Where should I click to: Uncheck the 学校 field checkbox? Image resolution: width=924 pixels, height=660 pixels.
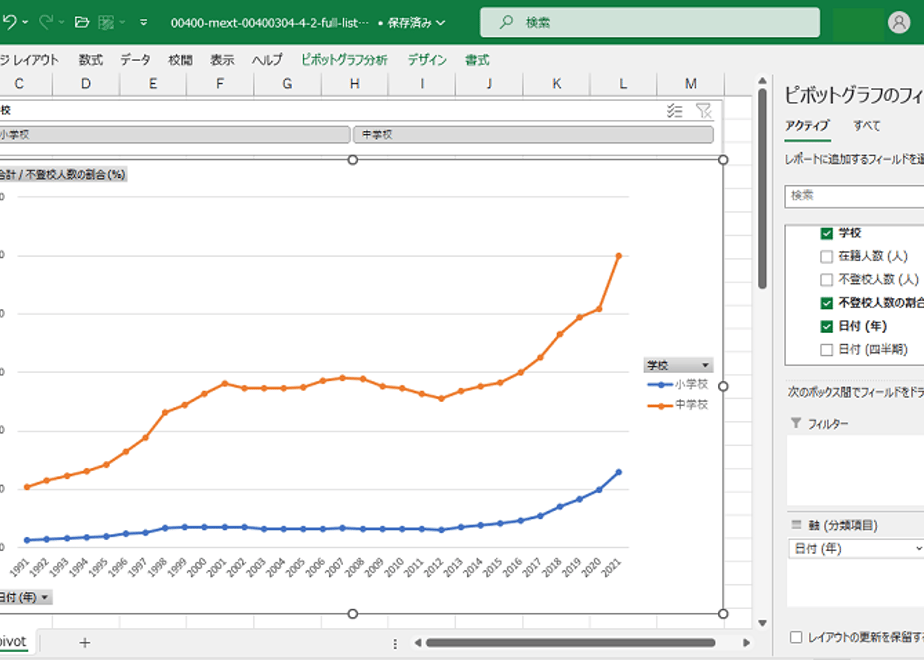point(827,233)
